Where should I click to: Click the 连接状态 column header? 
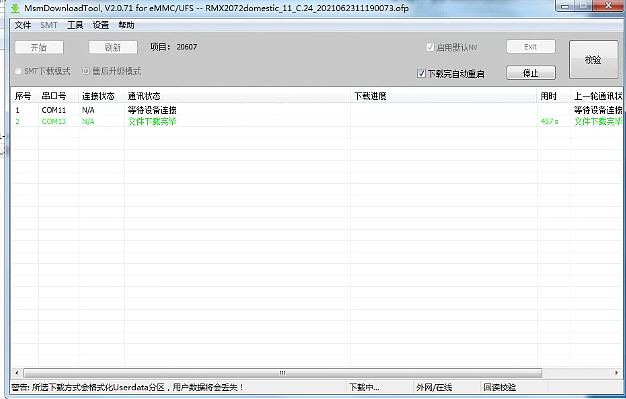[102, 96]
